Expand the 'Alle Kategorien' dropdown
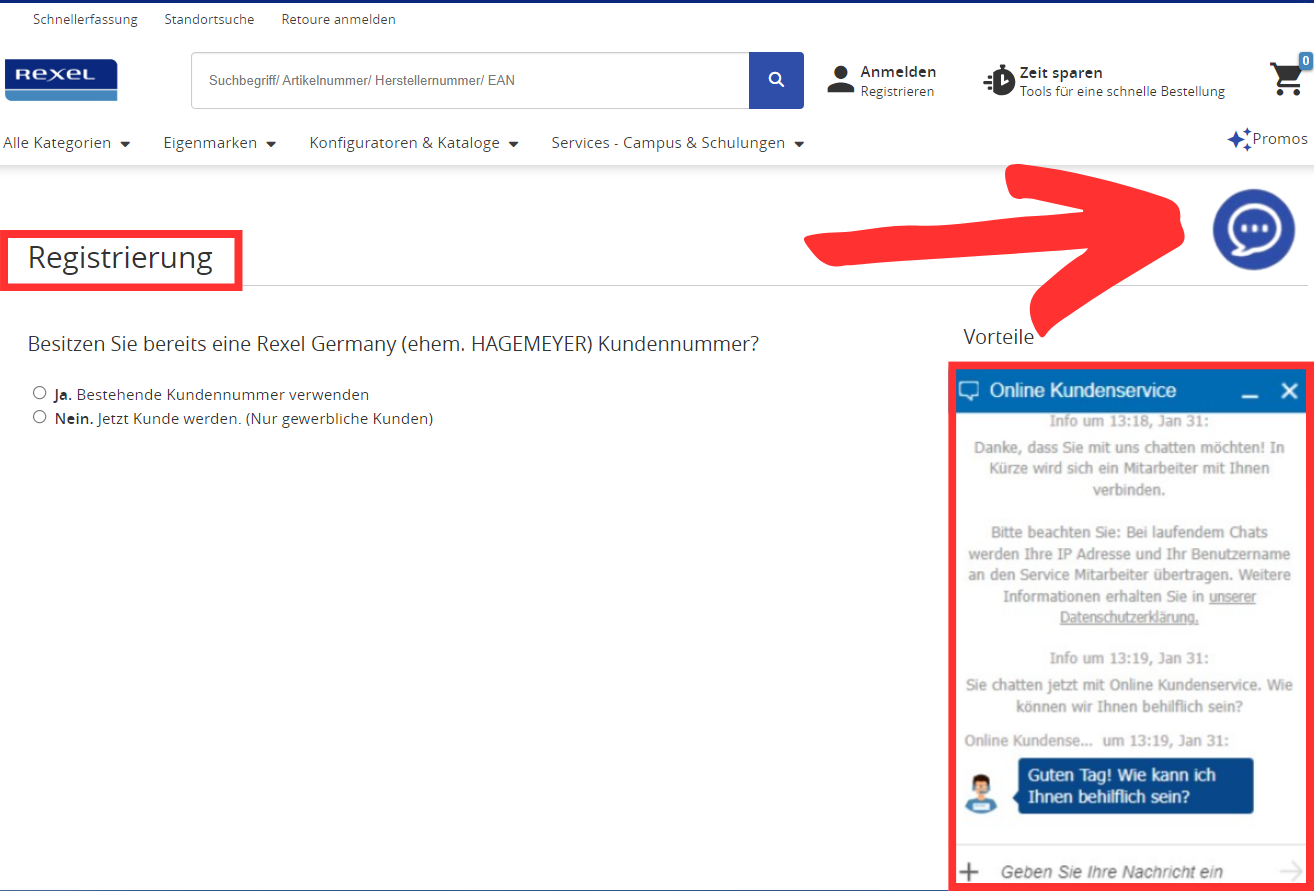Image resolution: width=1314 pixels, height=891 pixels. tap(66, 142)
